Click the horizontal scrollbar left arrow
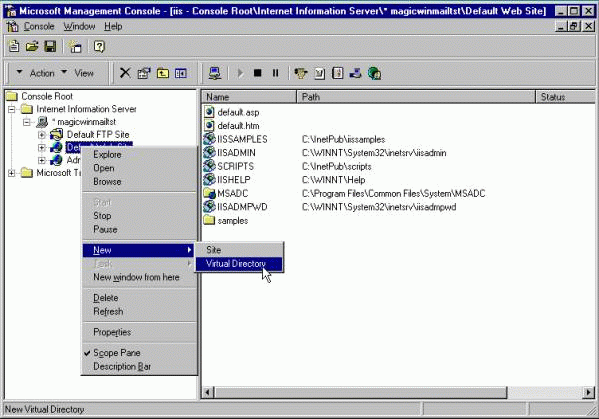The image size is (599, 419). pos(208,392)
